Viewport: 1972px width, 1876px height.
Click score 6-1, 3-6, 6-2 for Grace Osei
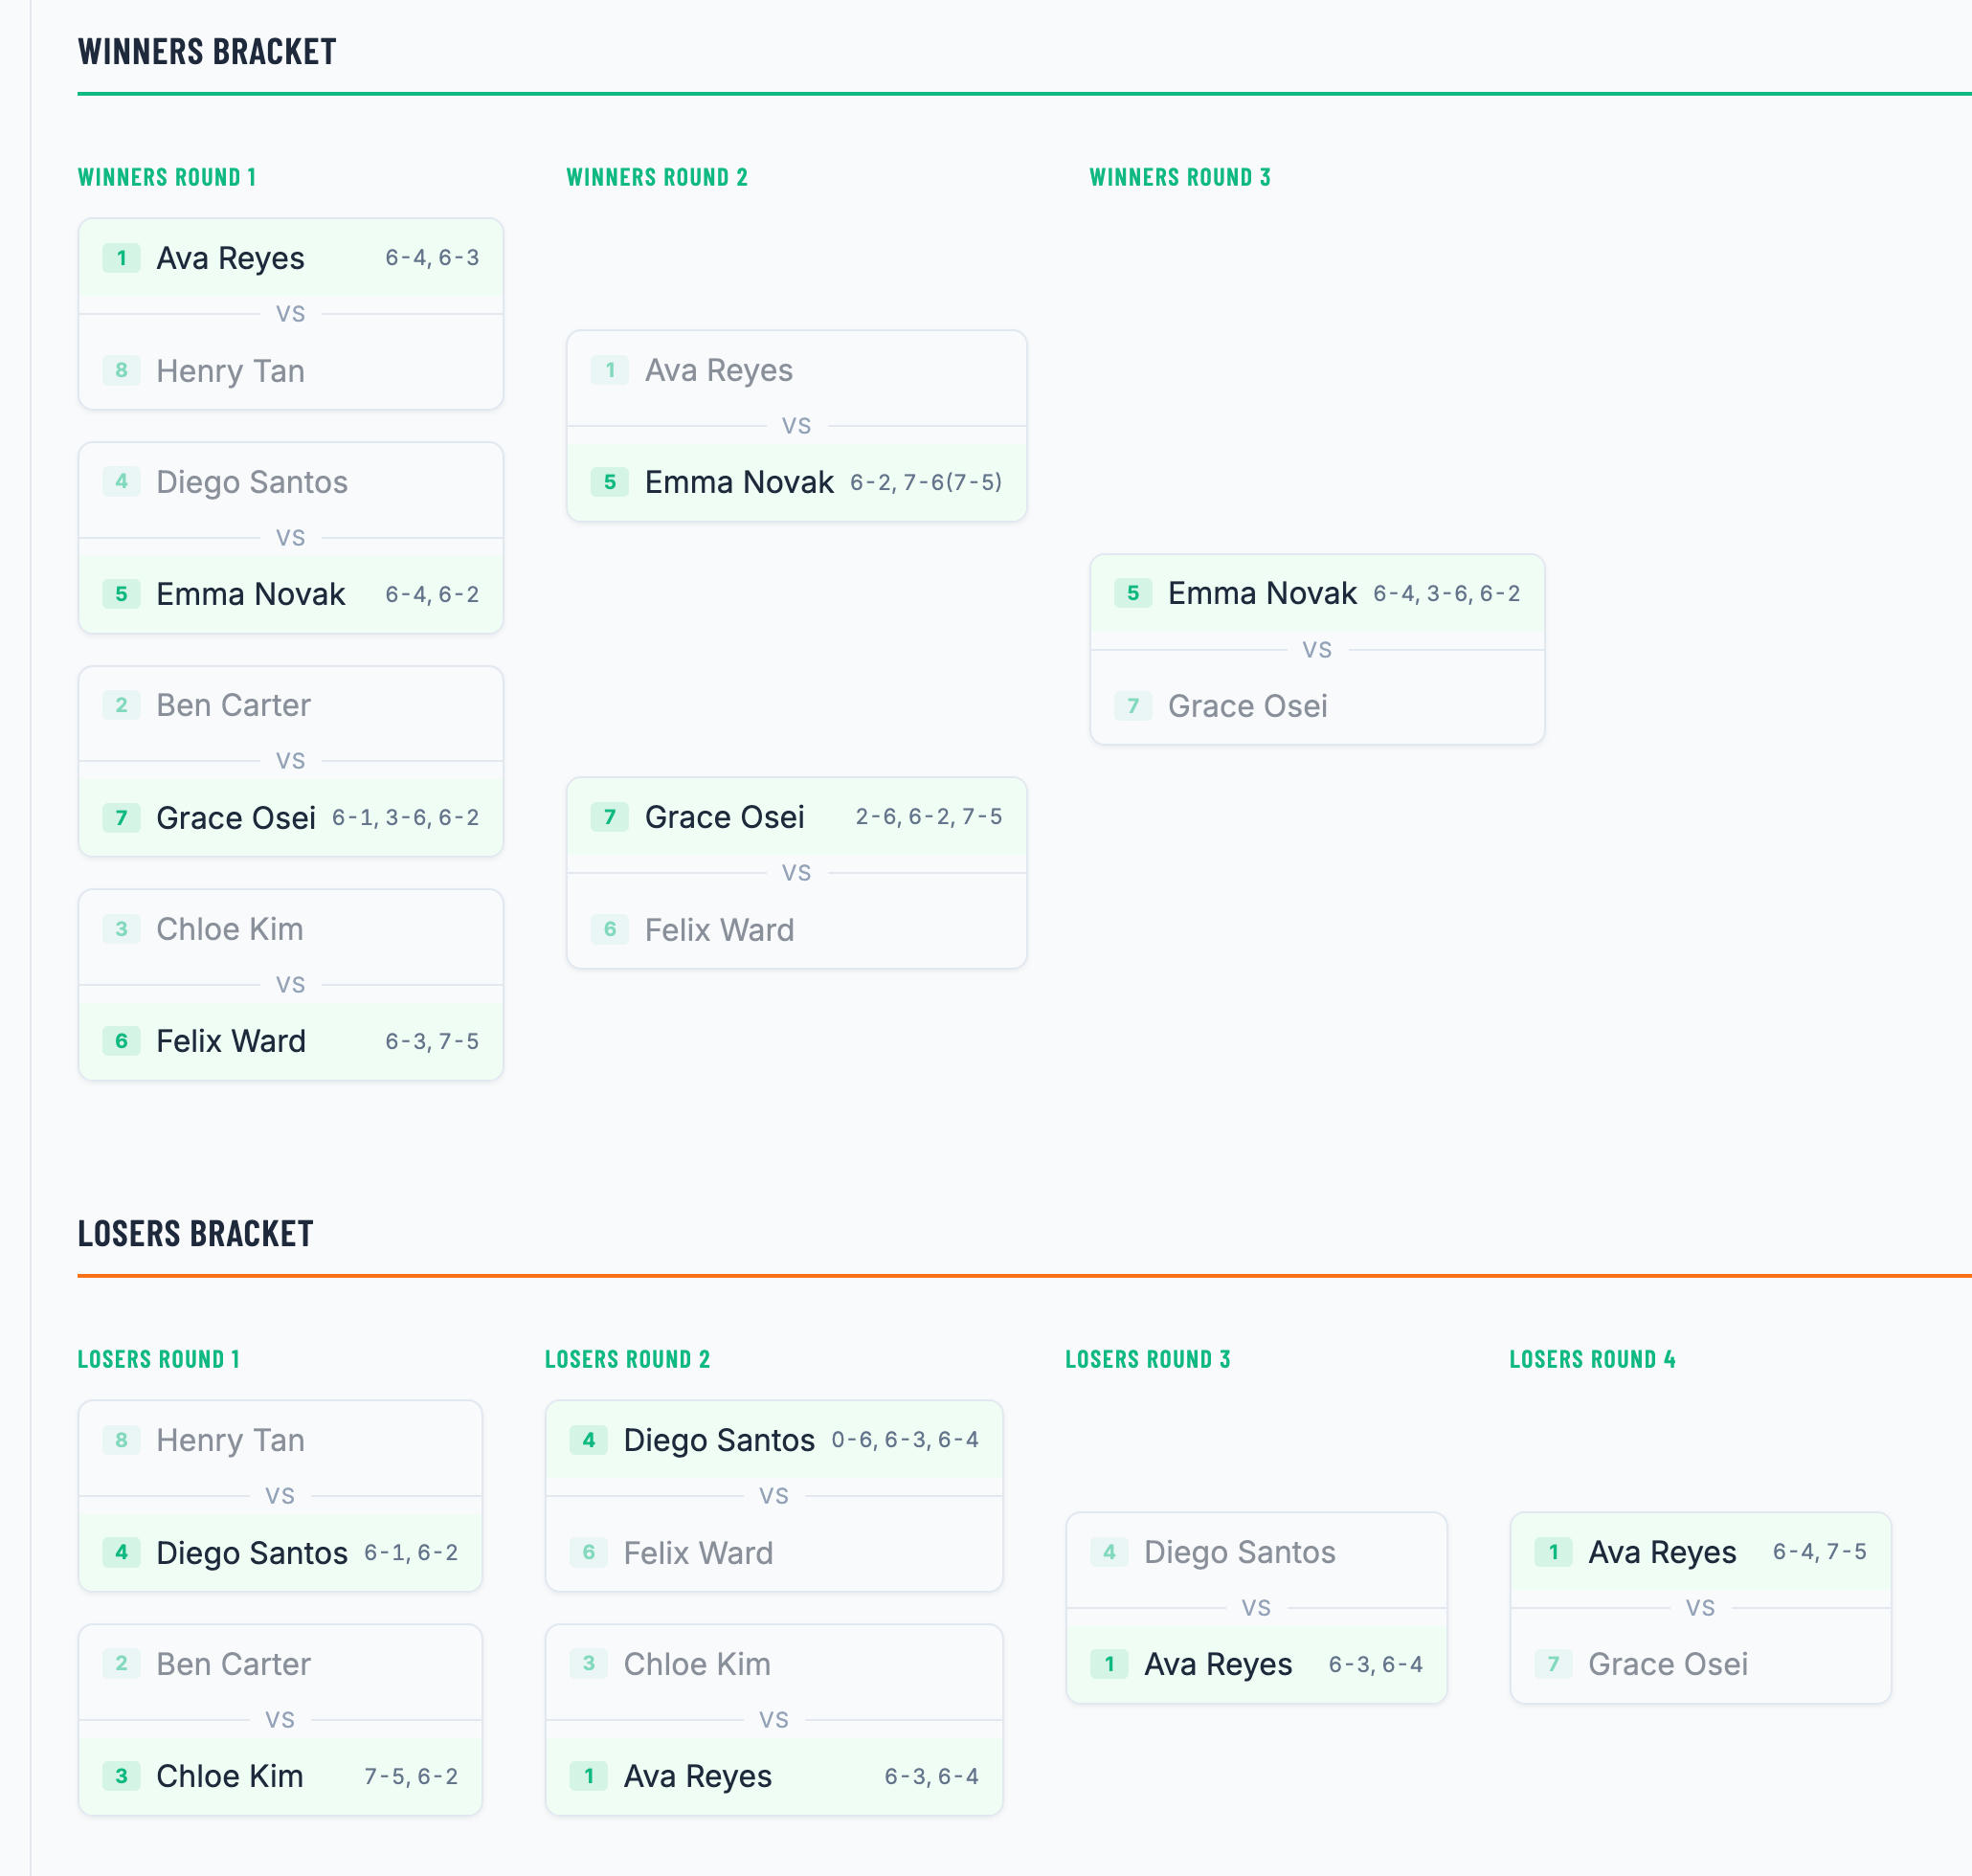[x=405, y=817]
